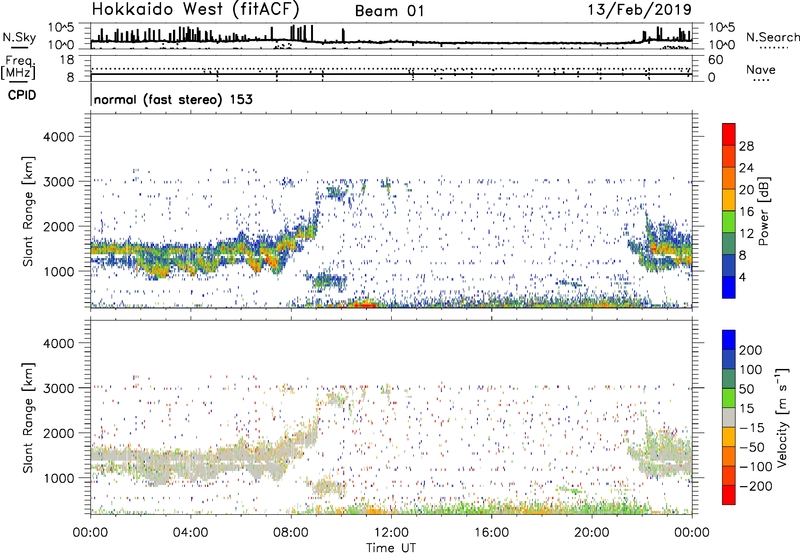The width and height of the screenshot is (800, 554).
Task: Click the grey ground-scatter band in the velocity panel
Action: pos(204,461)
